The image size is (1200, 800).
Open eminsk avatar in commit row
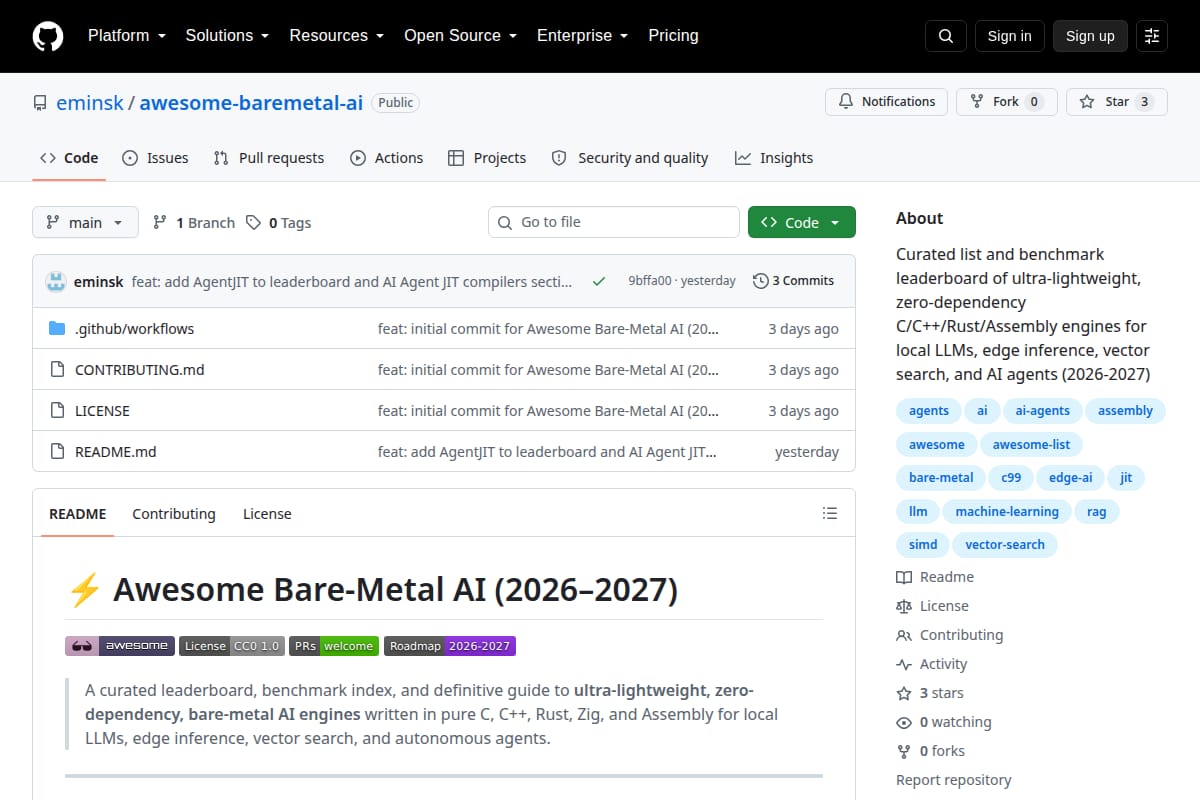point(56,282)
